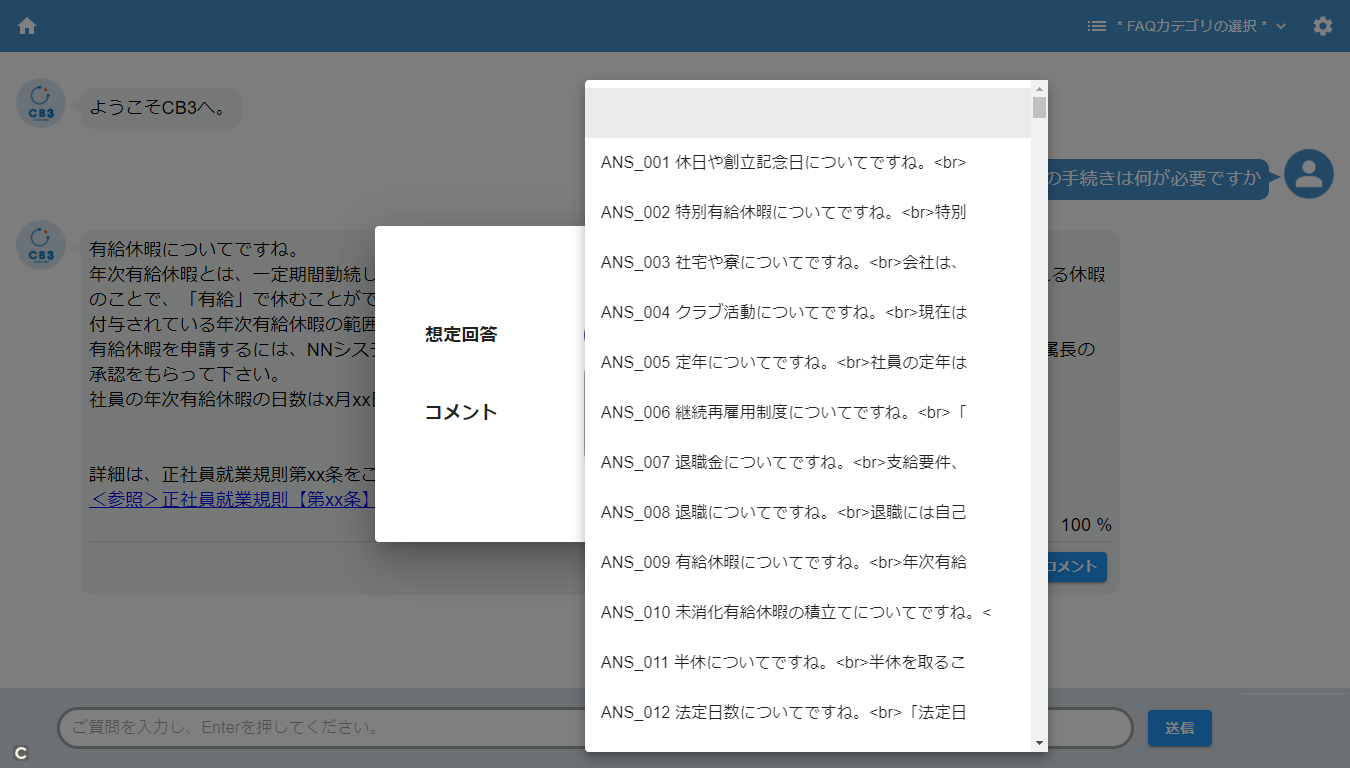Click the home icon in header
The height and width of the screenshot is (768, 1350).
pyautogui.click(x=27, y=26)
